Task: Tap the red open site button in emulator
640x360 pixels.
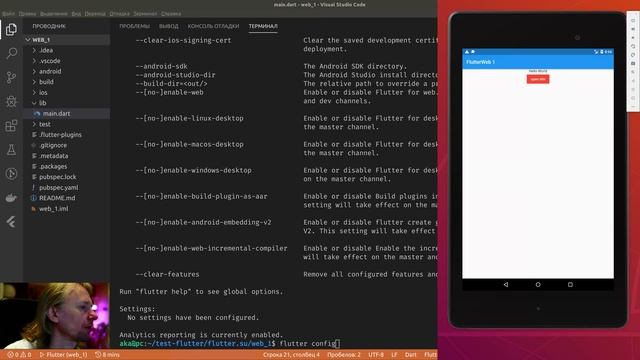Action: coord(538,79)
